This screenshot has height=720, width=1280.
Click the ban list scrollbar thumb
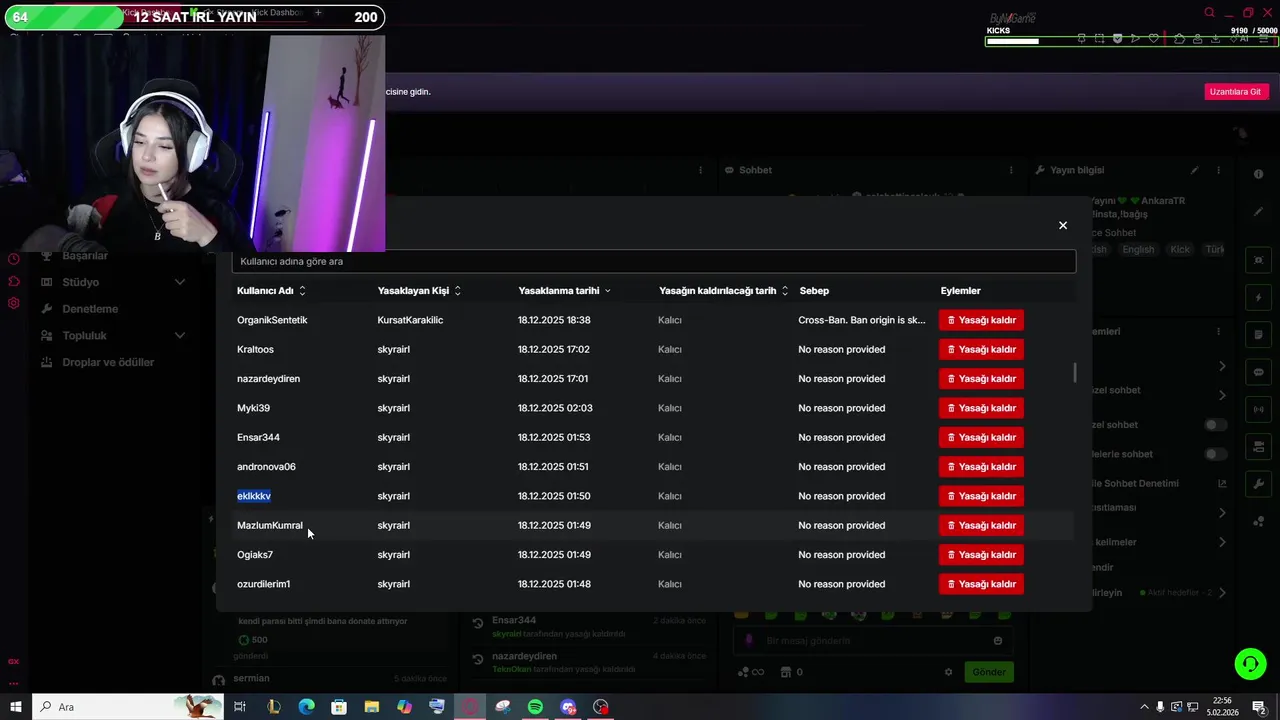[1075, 372]
